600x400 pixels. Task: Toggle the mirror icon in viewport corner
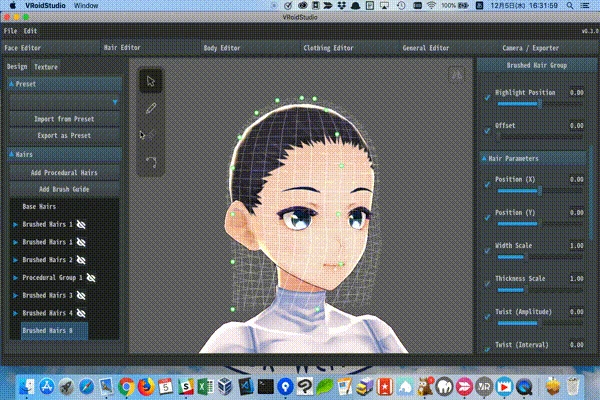click(x=457, y=75)
